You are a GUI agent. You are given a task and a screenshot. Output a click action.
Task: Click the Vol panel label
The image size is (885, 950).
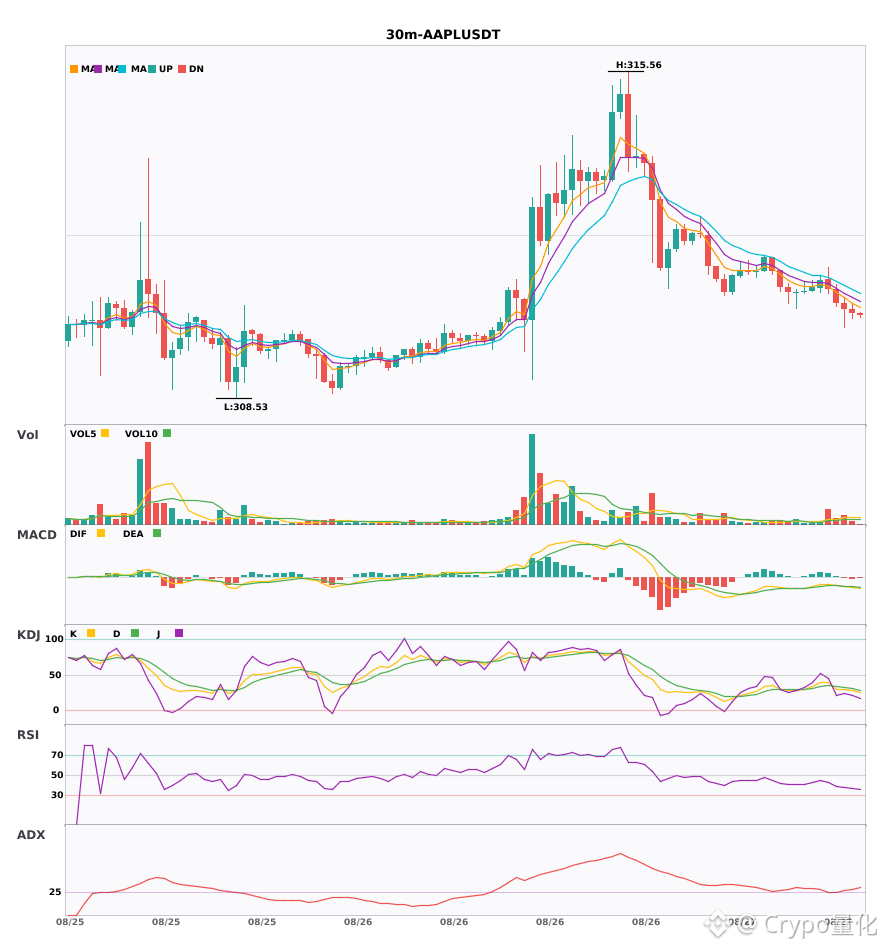(x=27, y=435)
